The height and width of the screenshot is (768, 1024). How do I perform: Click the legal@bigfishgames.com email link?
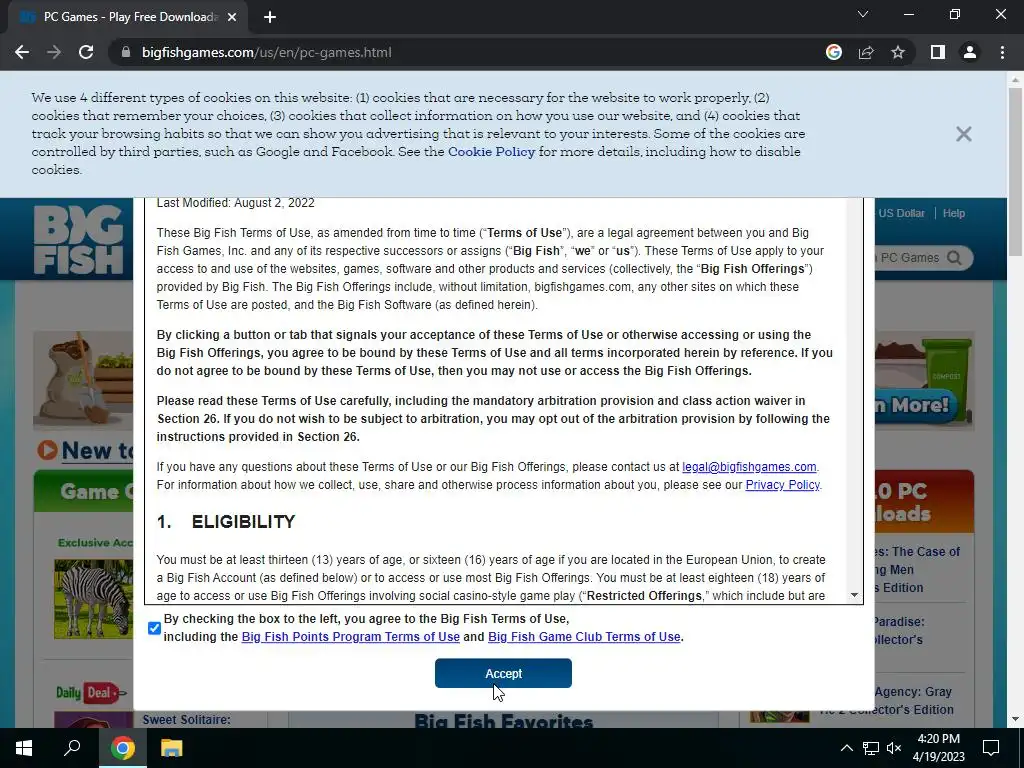click(x=749, y=467)
